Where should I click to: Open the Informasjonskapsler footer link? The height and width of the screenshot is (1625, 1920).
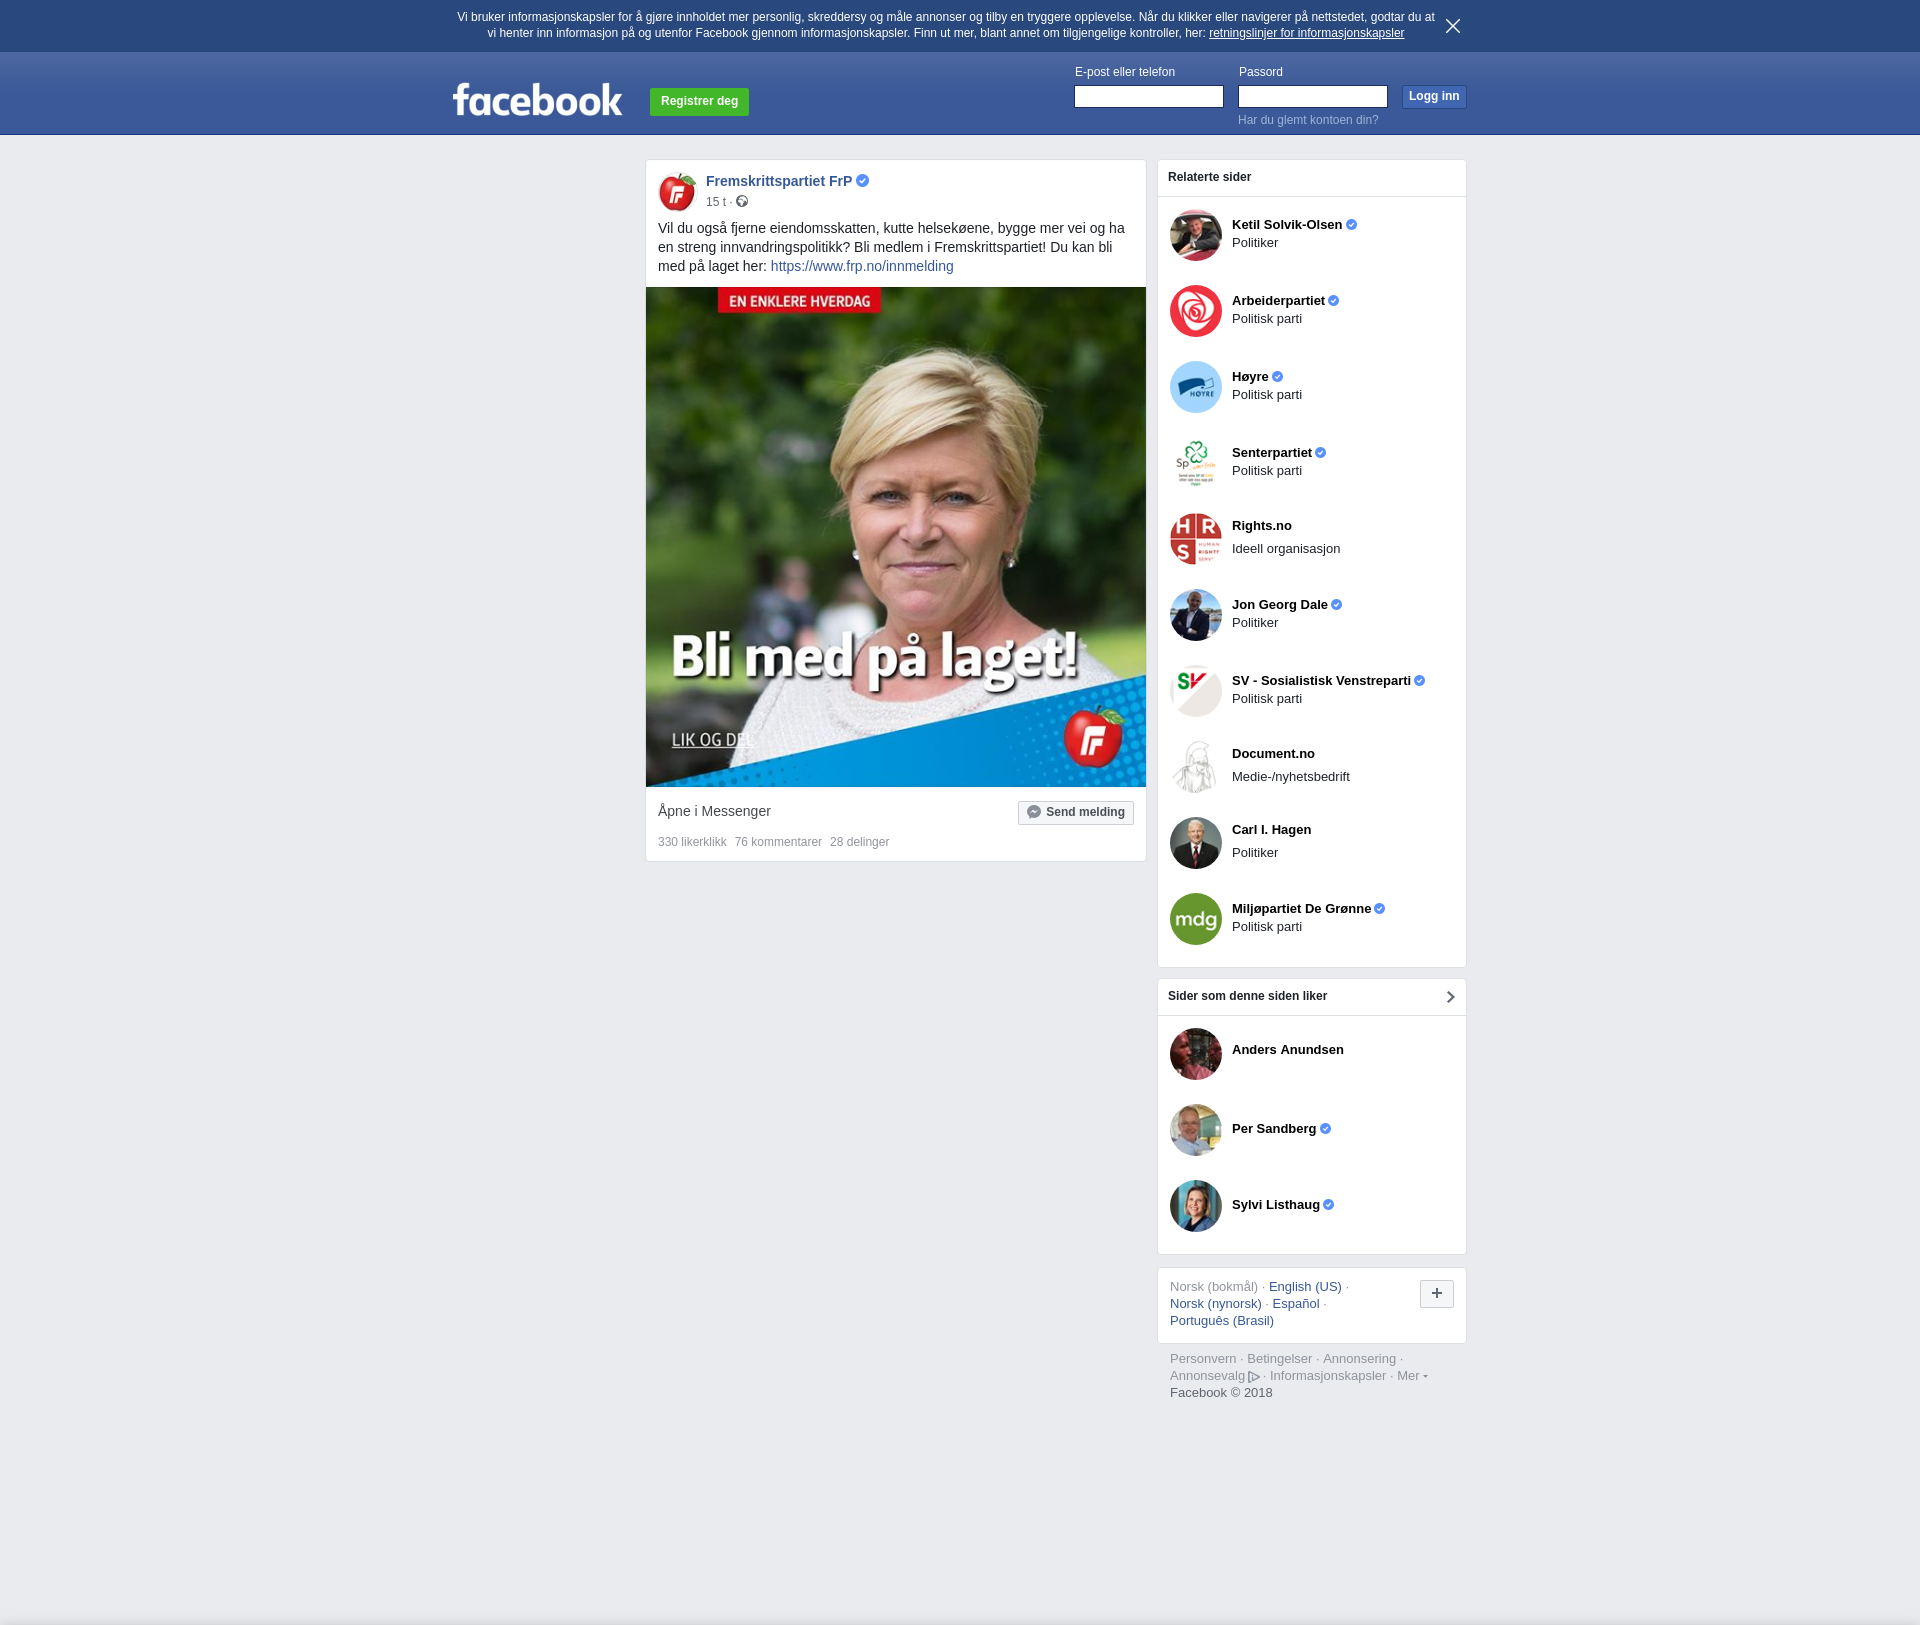tap(1328, 1376)
